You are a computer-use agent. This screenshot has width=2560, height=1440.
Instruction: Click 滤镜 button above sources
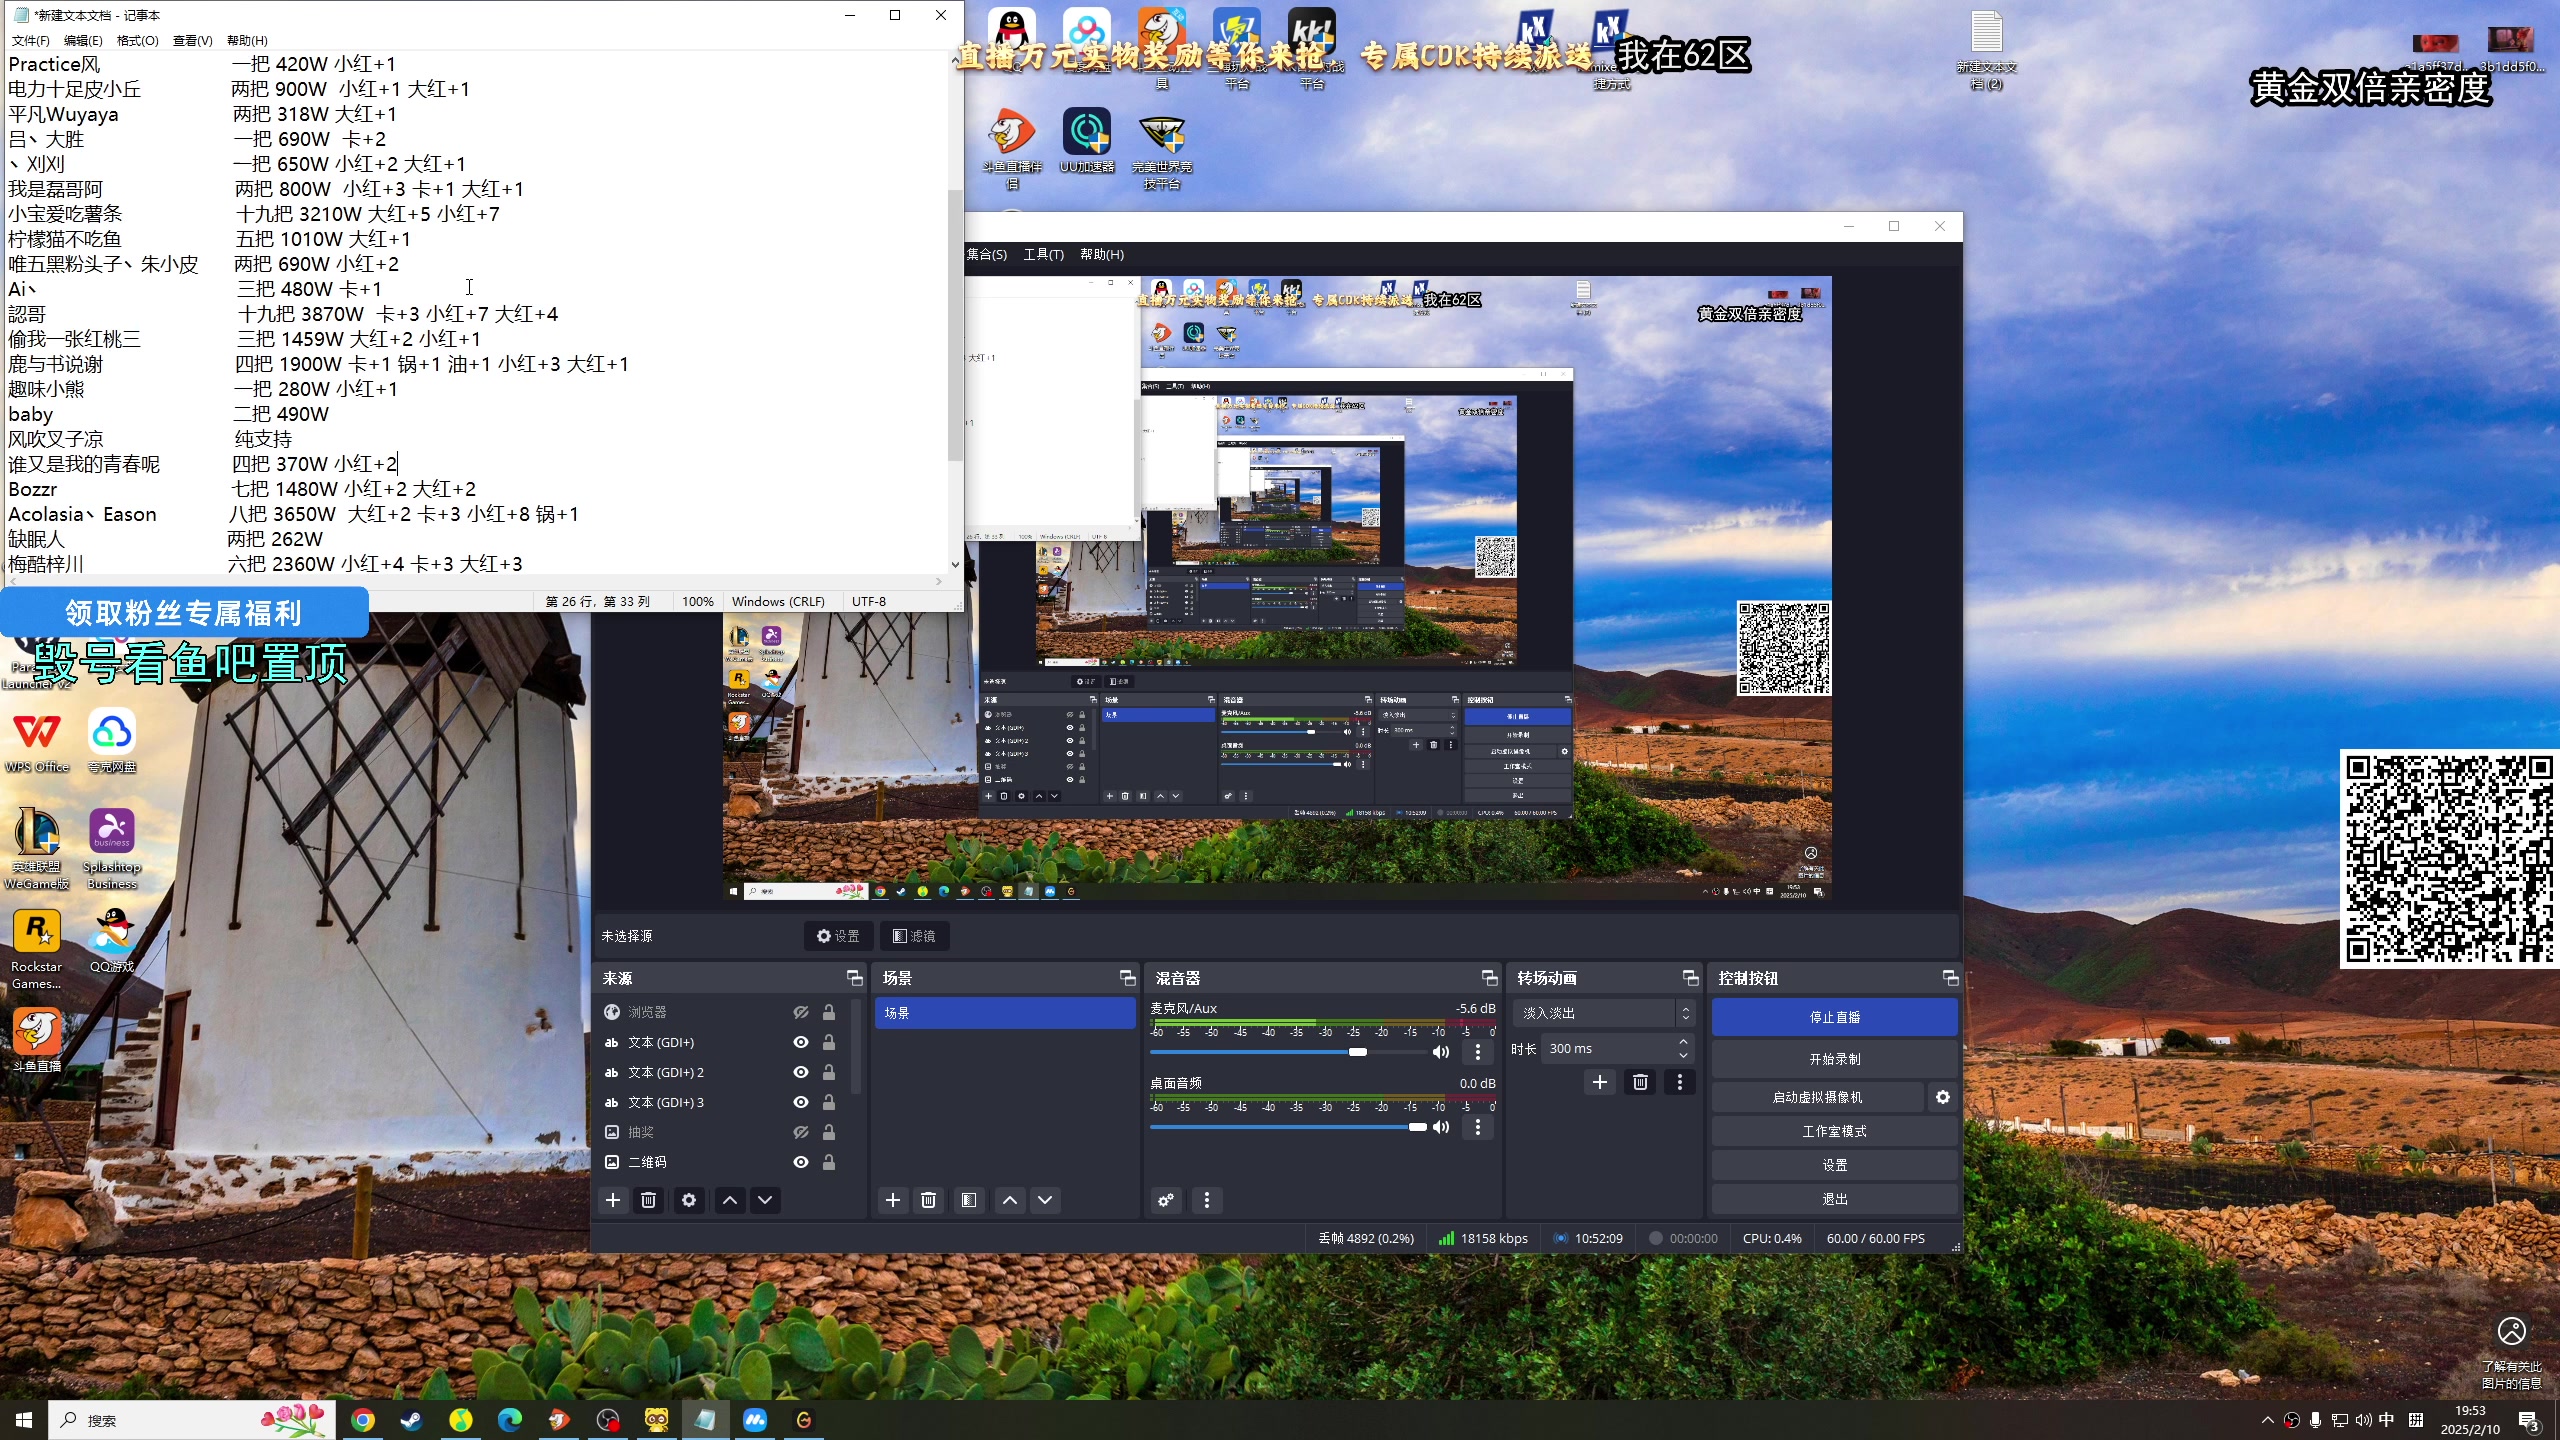tap(914, 936)
